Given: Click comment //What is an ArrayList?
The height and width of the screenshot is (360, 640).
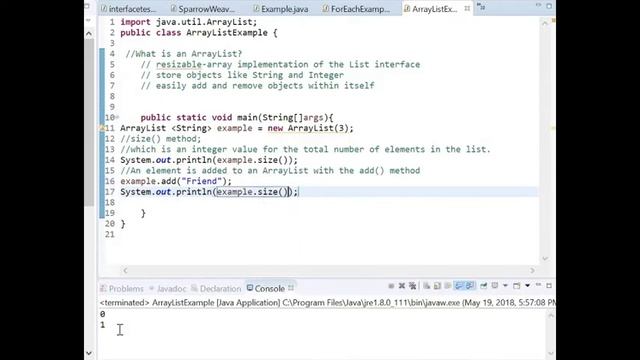Looking at the screenshot, I should coord(184,54).
